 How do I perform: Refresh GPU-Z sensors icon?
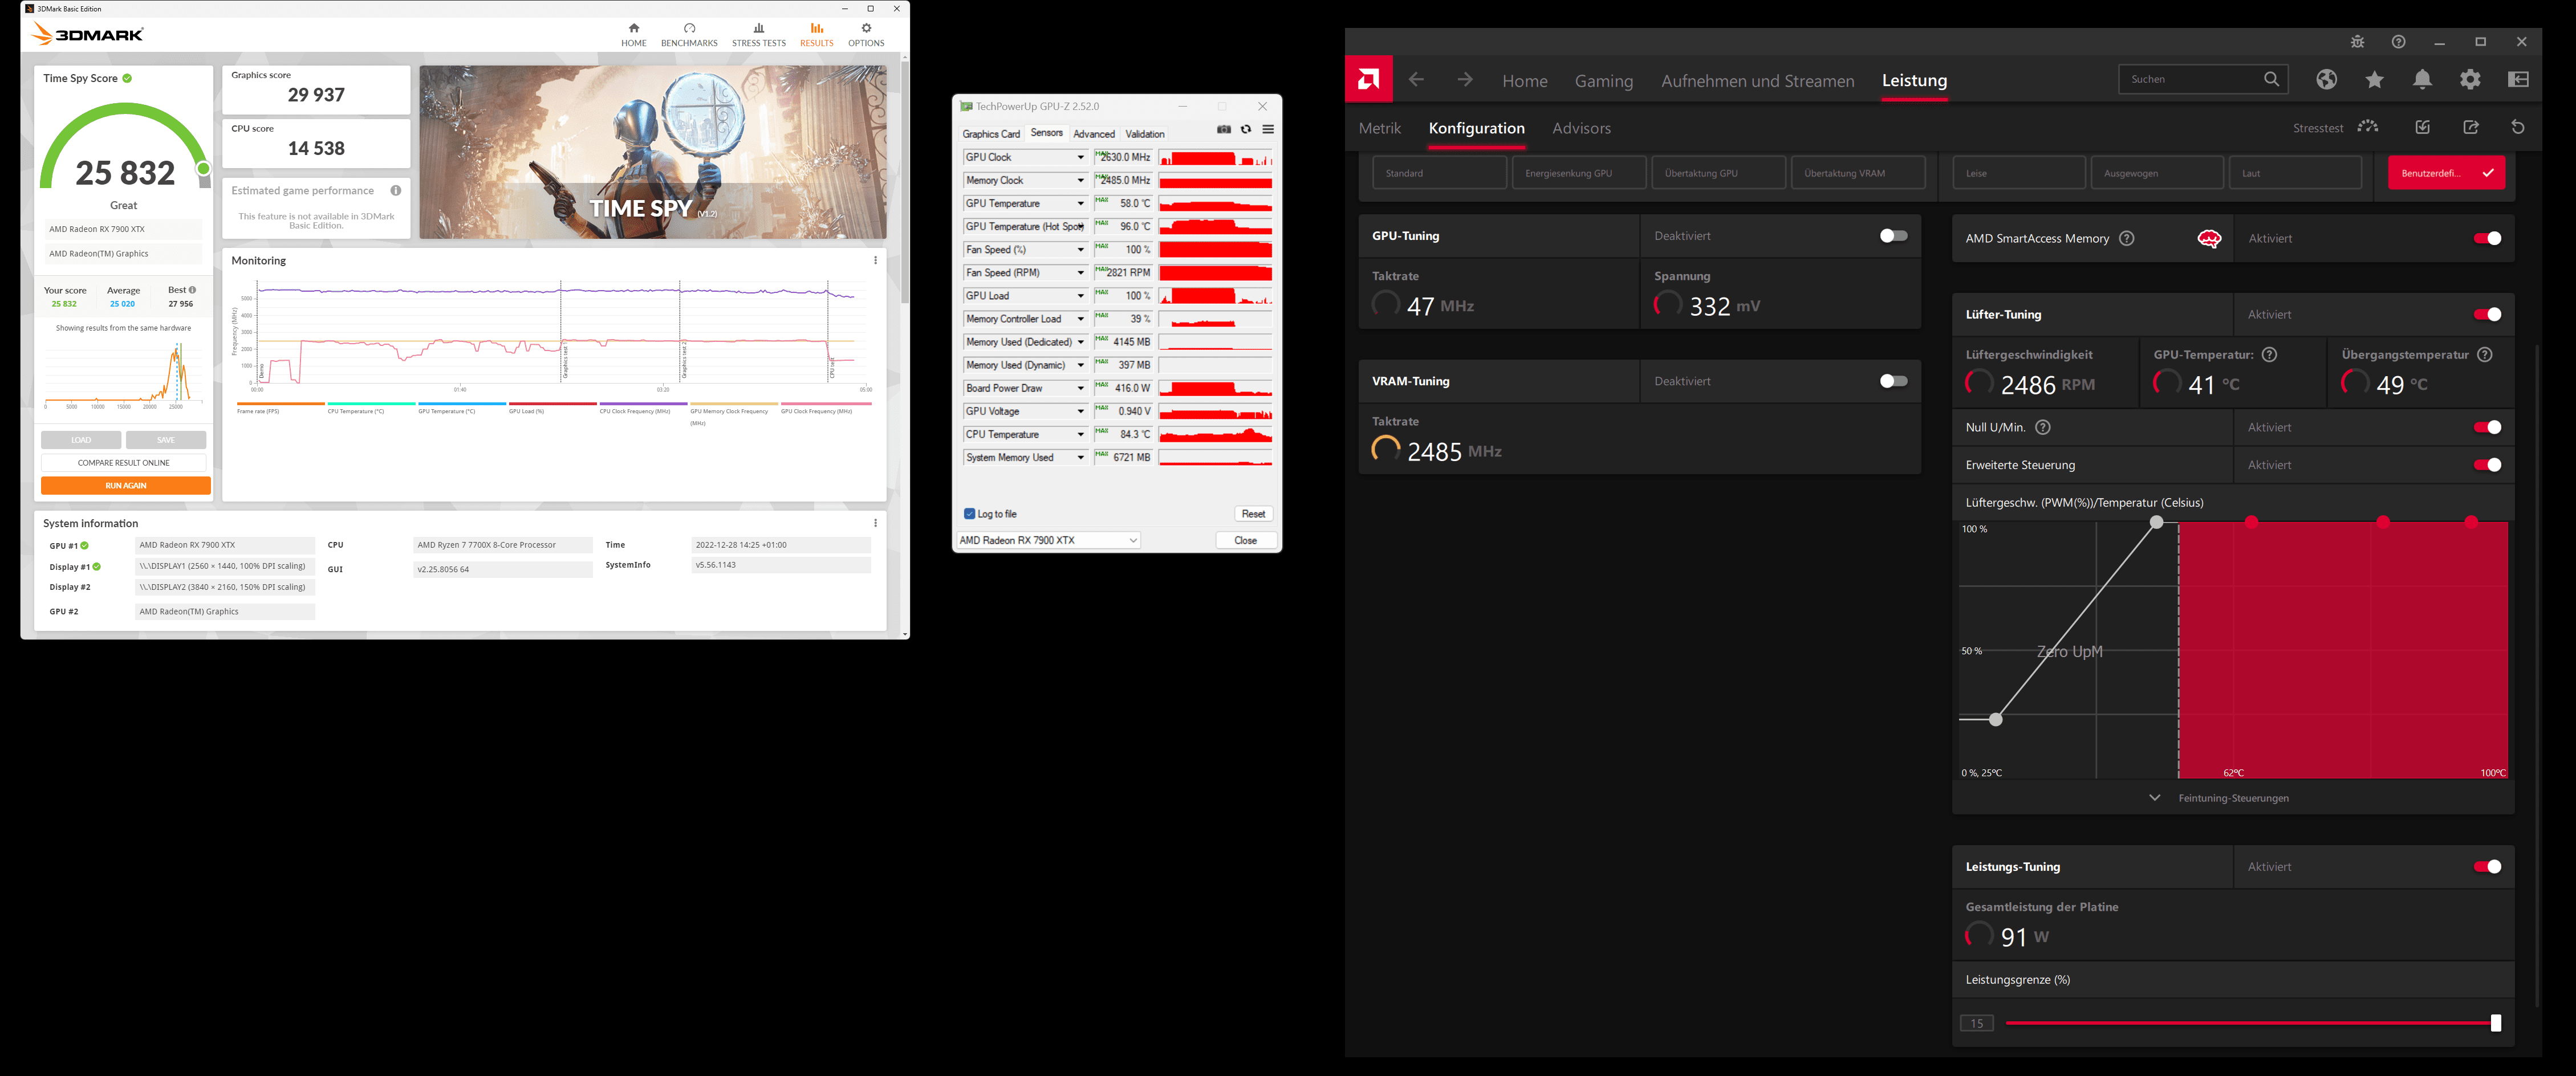pyautogui.click(x=1246, y=130)
